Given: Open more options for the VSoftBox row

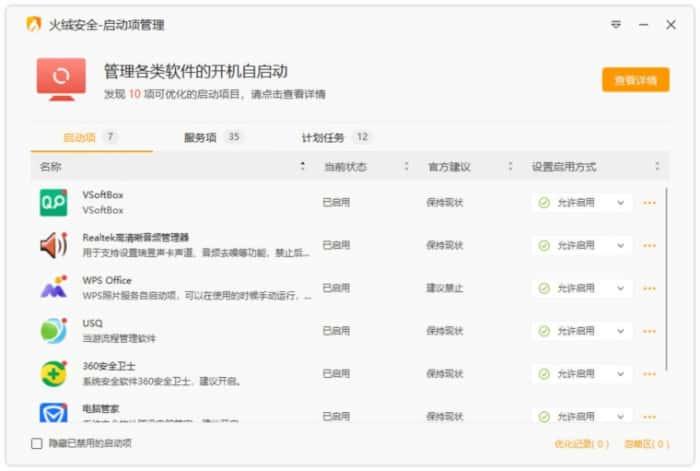Looking at the screenshot, I should (x=649, y=203).
